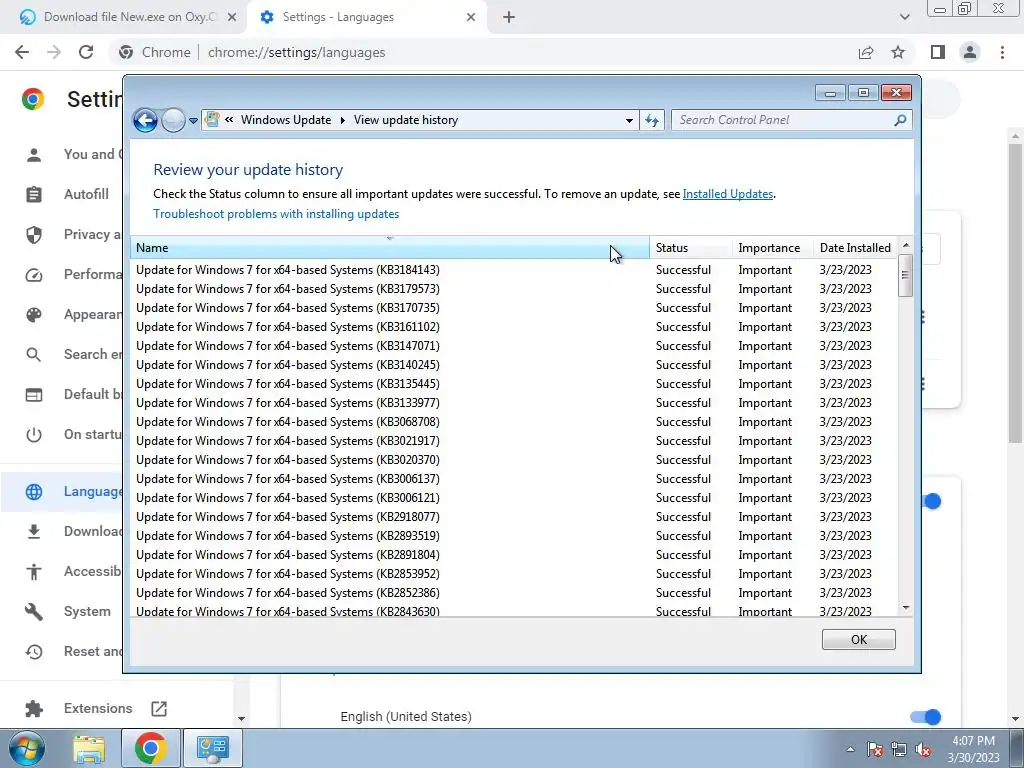
Task: Sort by the Date Installed column header
Action: (855, 248)
